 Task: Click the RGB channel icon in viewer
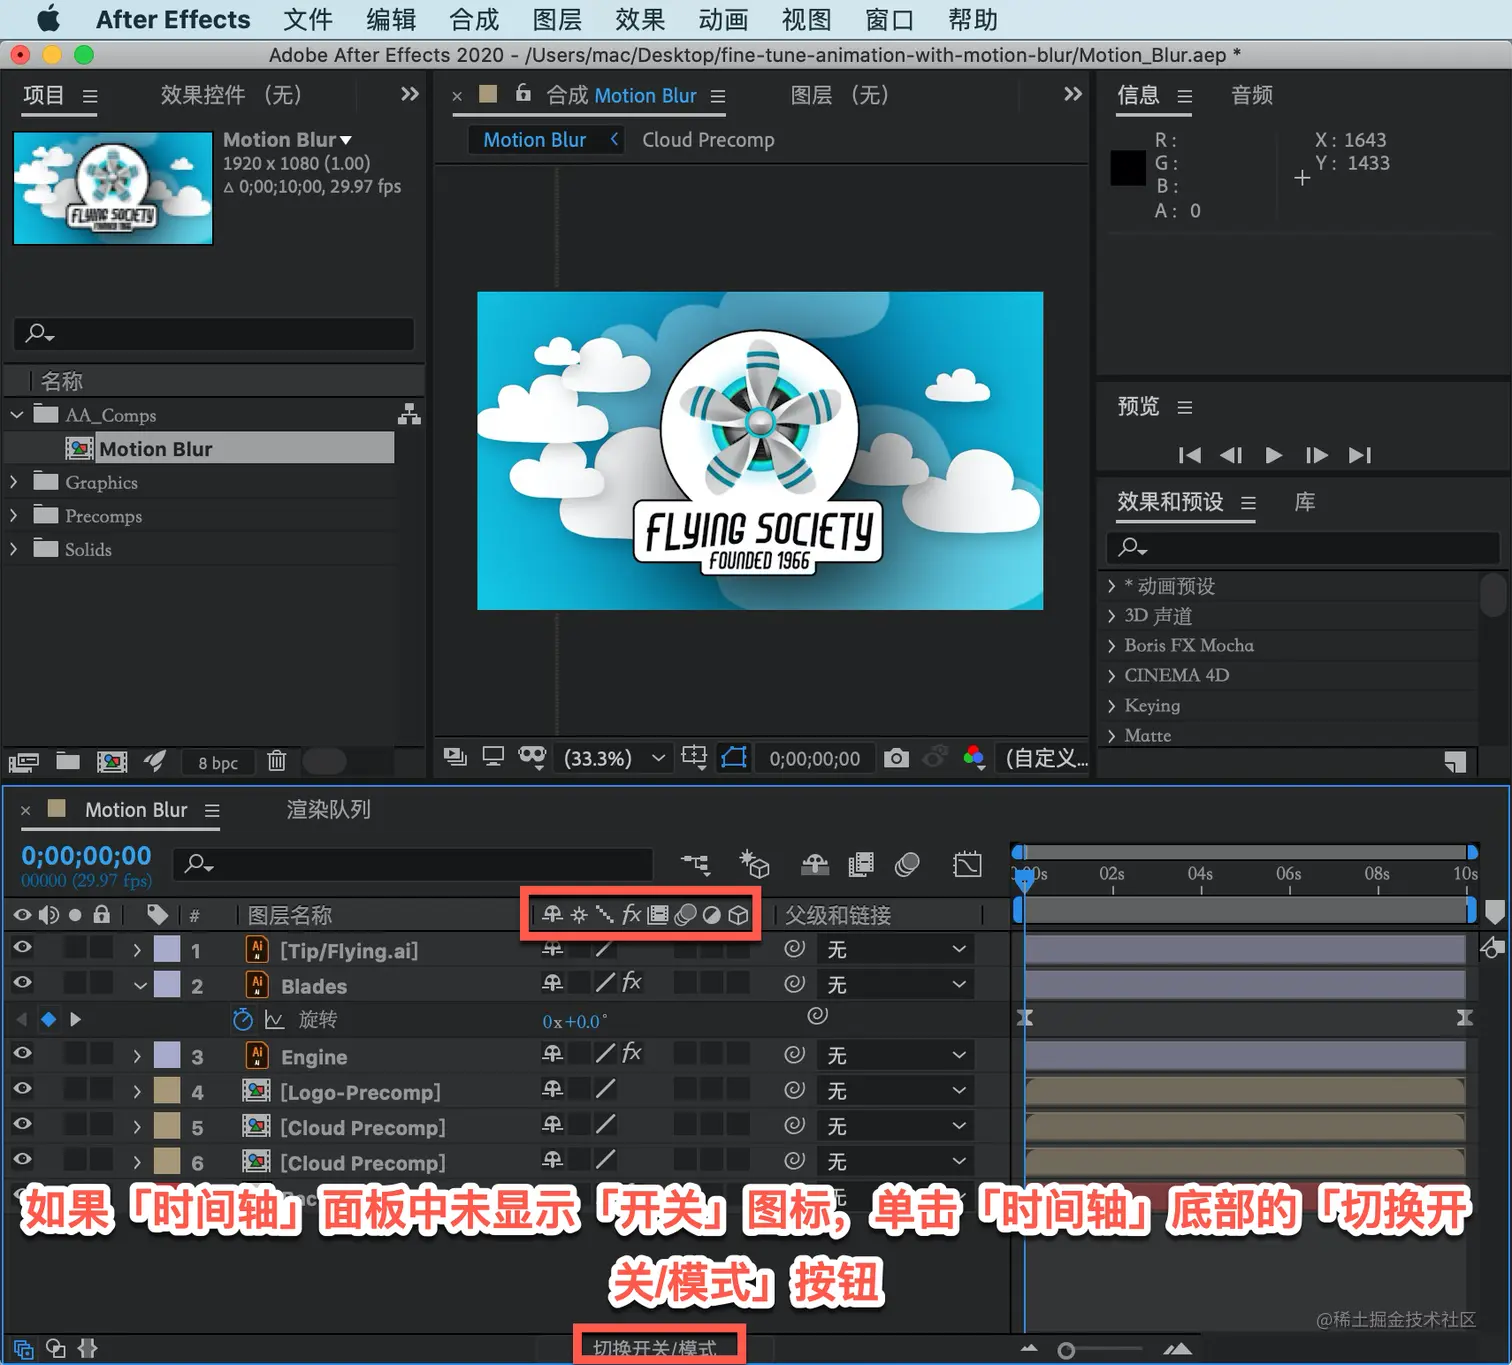973,757
